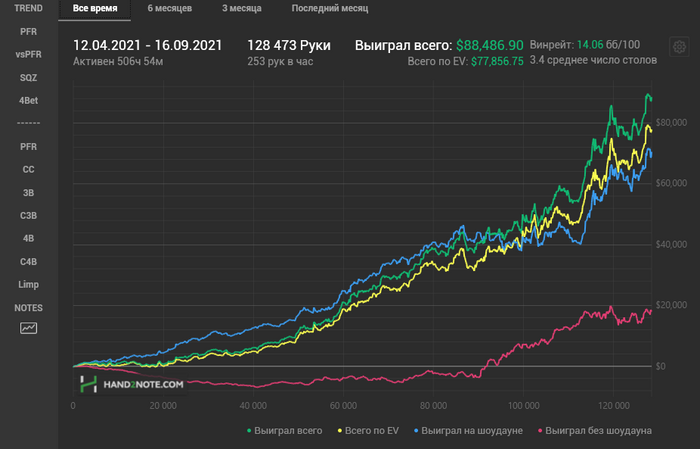Switch to the 6 месяцев tab
Viewport: 700px width, 449px height.
point(170,8)
